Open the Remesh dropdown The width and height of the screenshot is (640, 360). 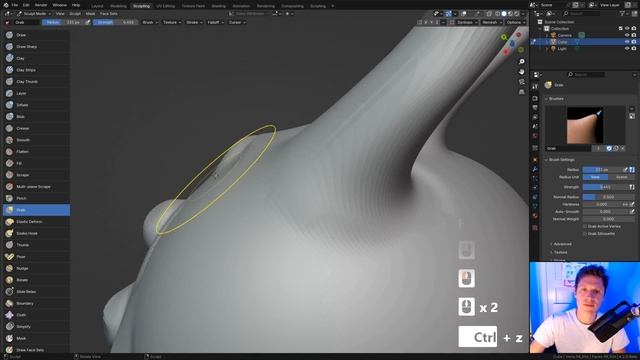click(x=491, y=22)
